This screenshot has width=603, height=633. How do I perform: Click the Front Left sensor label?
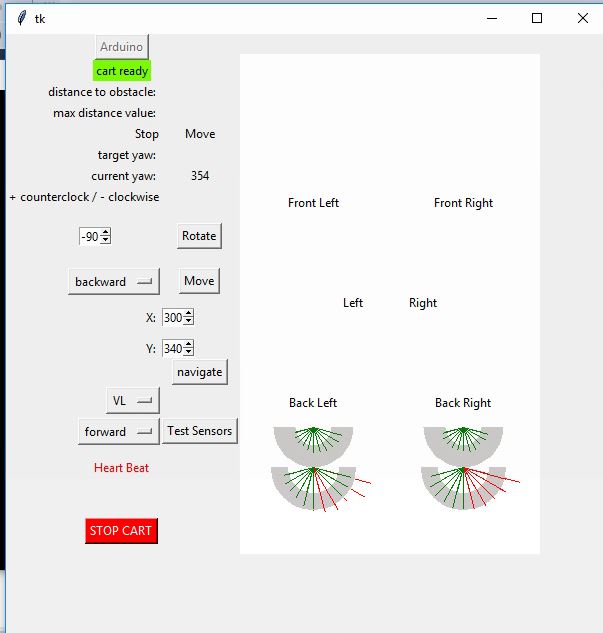(314, 203)
